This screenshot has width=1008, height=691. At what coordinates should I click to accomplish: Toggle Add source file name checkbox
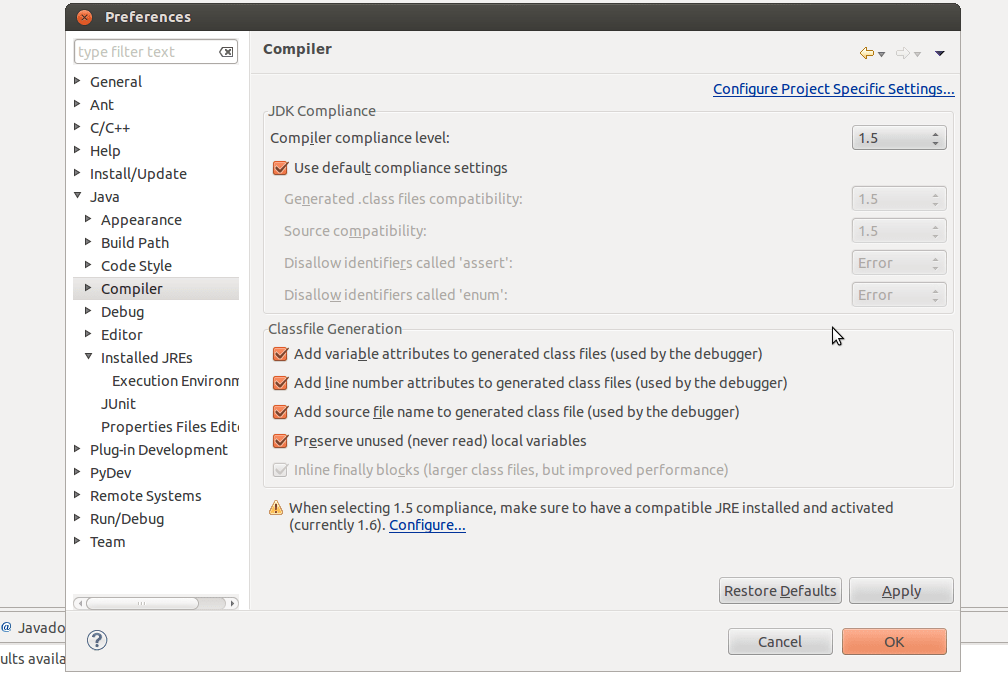coord(280,412)
